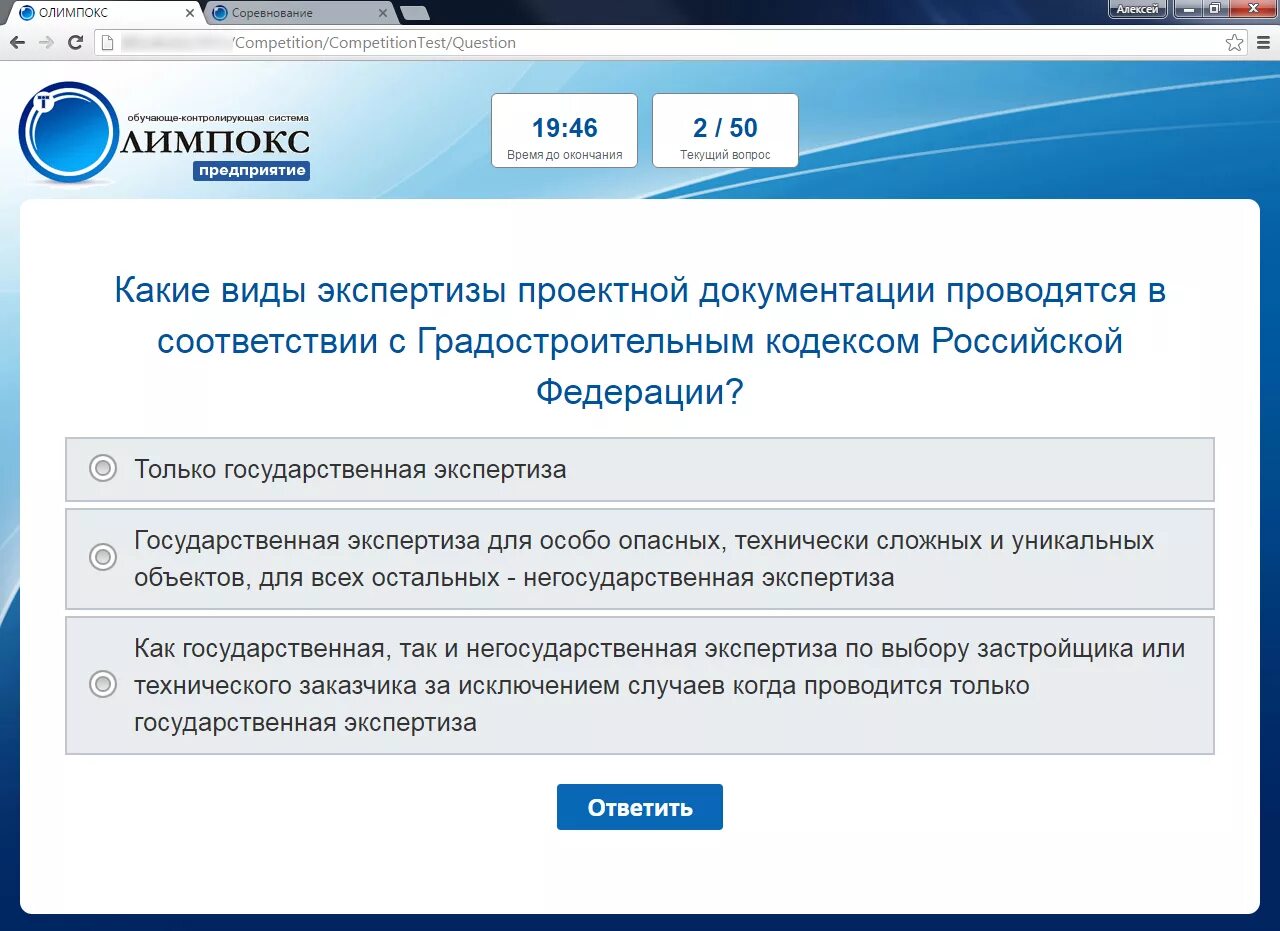This screenshot has width=1280, height=931.
Task: Maximize the browser window
Action: point(1213,9)
